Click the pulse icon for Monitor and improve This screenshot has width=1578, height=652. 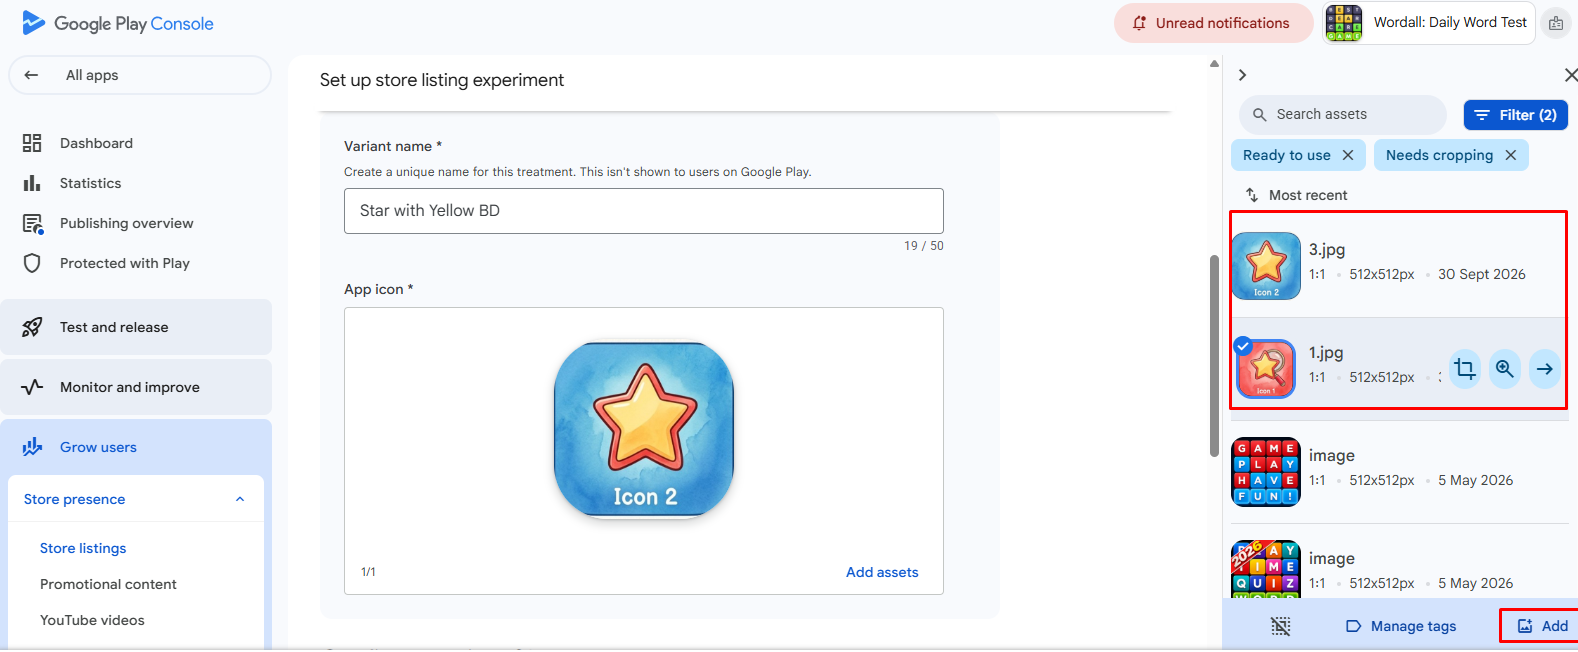tap(32, 387)
